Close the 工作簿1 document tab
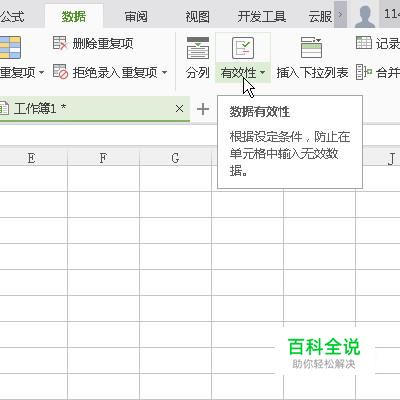The width and height of the screenshot is (400, 400). 179,109
